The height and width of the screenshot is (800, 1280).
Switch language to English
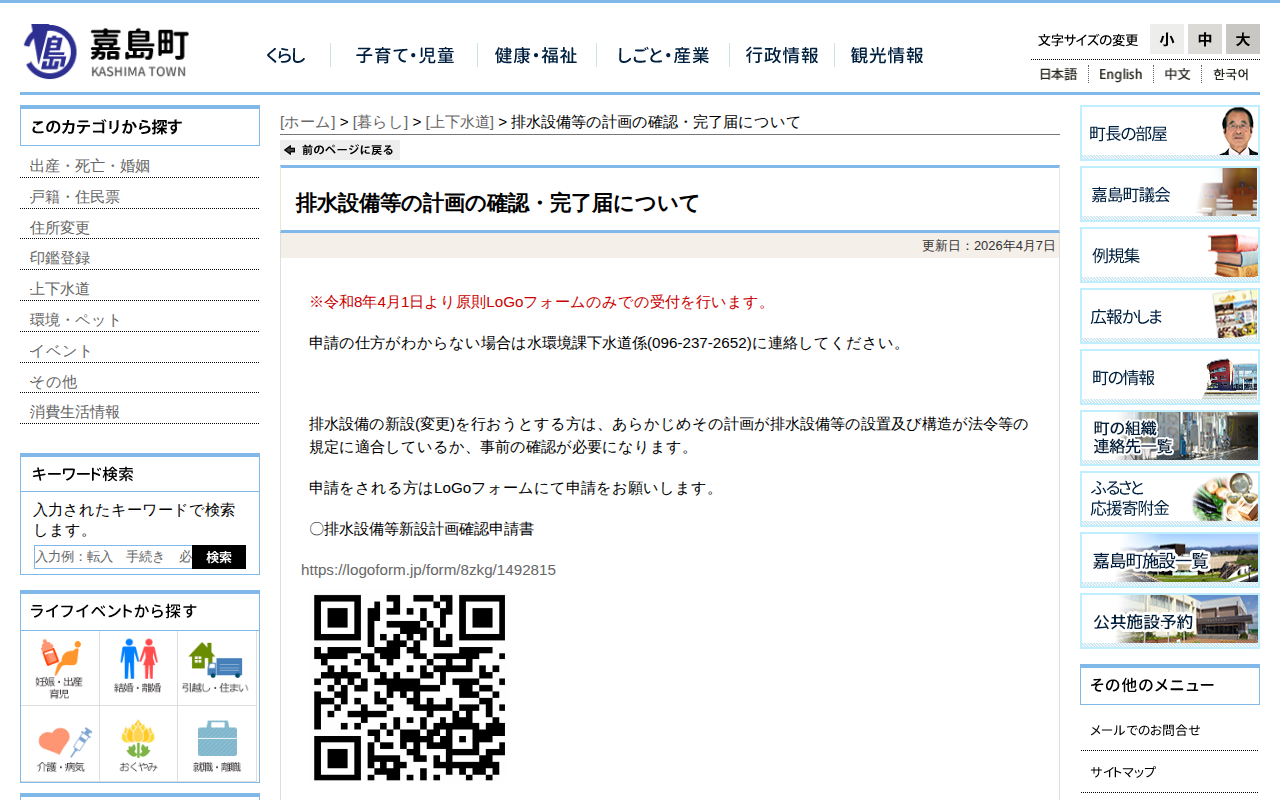pos(1120,74)
